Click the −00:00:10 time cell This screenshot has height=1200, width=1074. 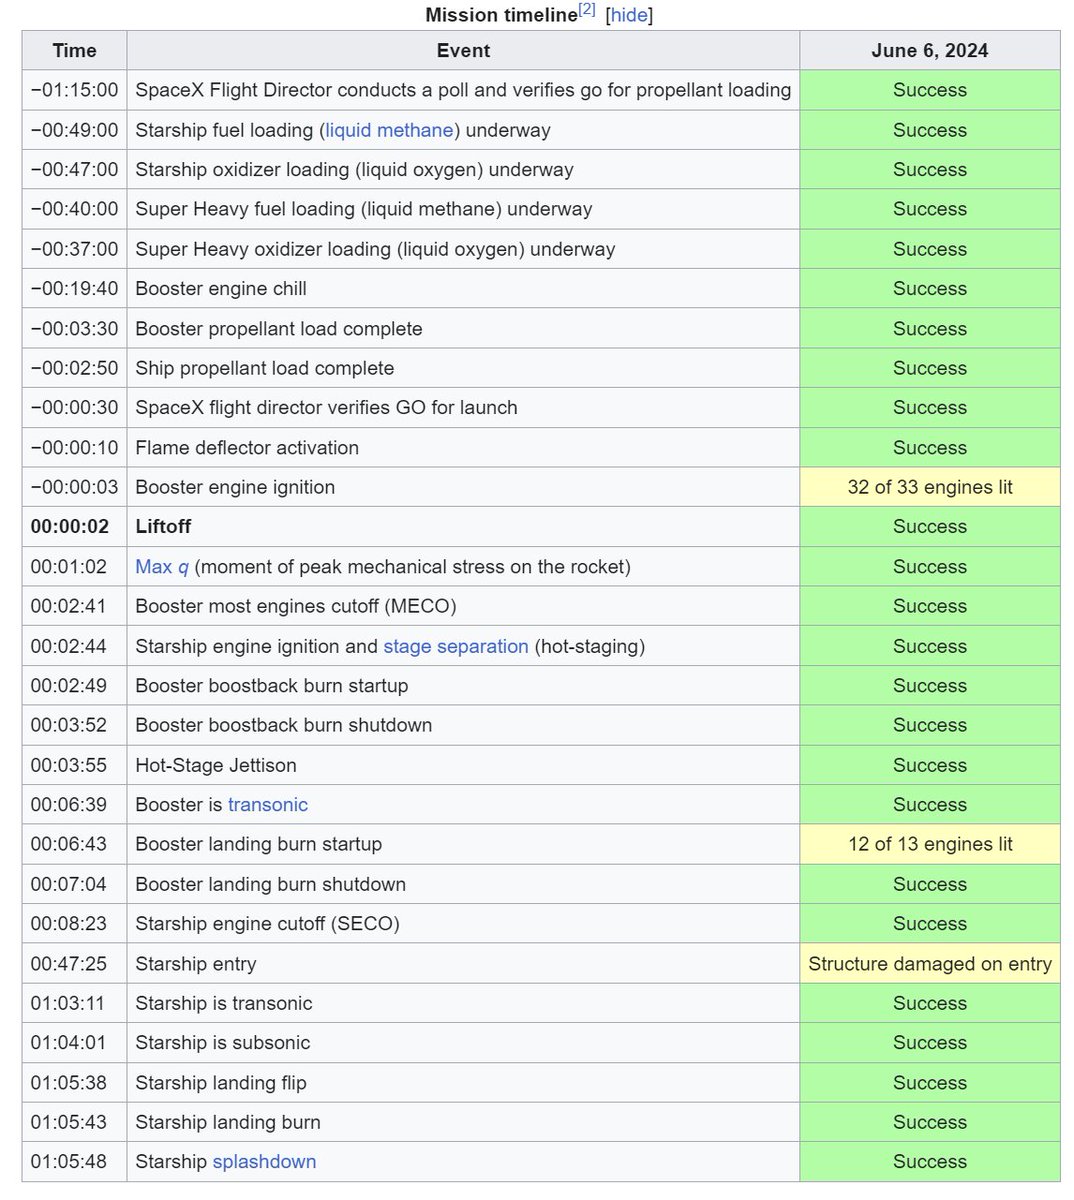pyautogui.click(x=74, y=448)
